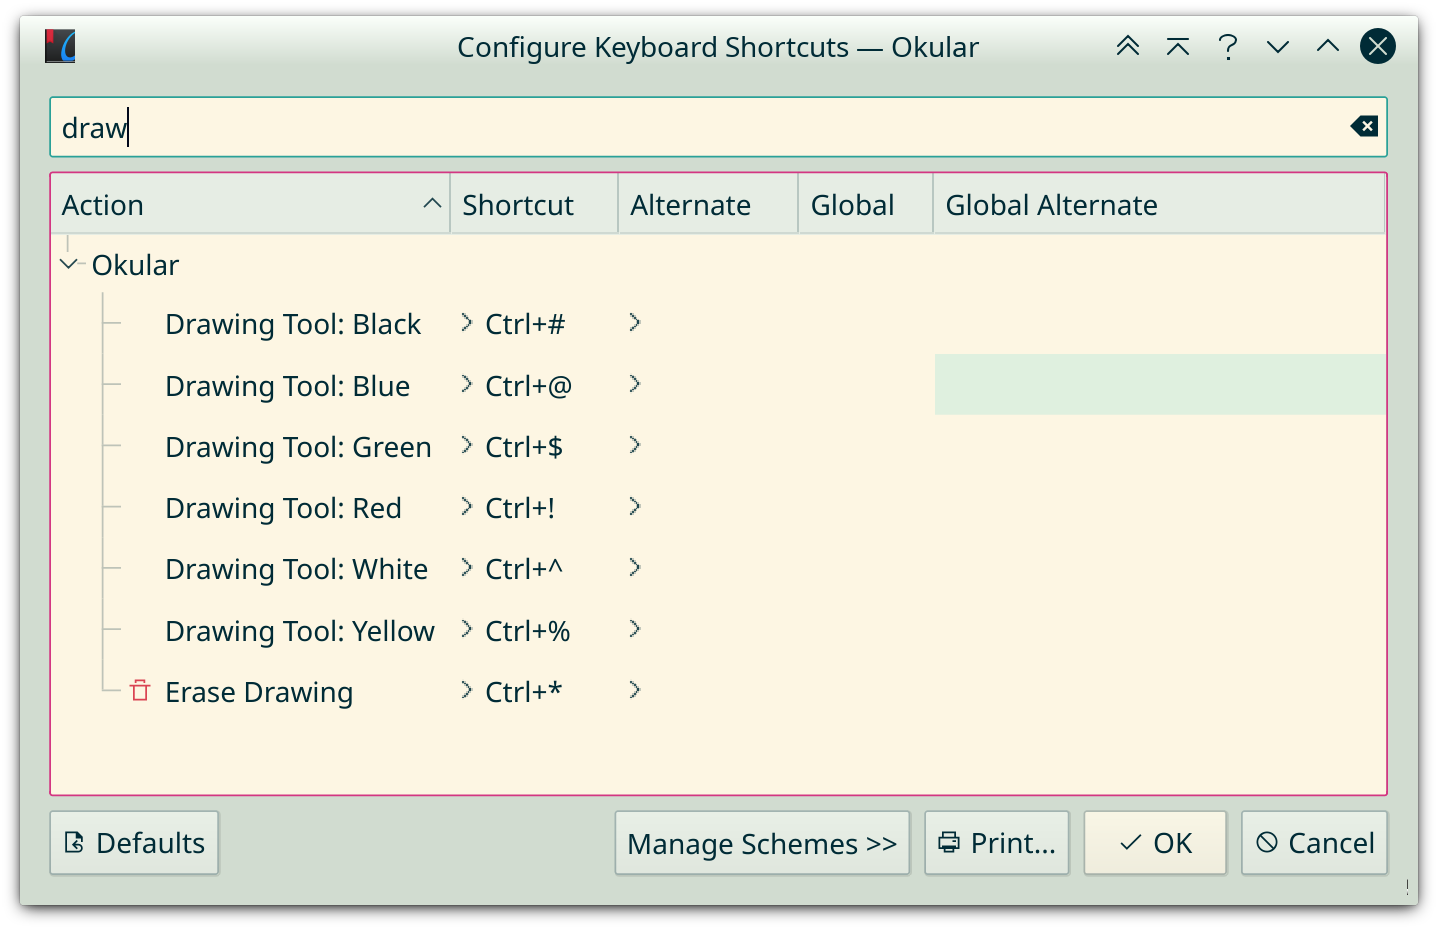Expand alternate shortcut for Drawing Tool: Blue

click(634, 384)
